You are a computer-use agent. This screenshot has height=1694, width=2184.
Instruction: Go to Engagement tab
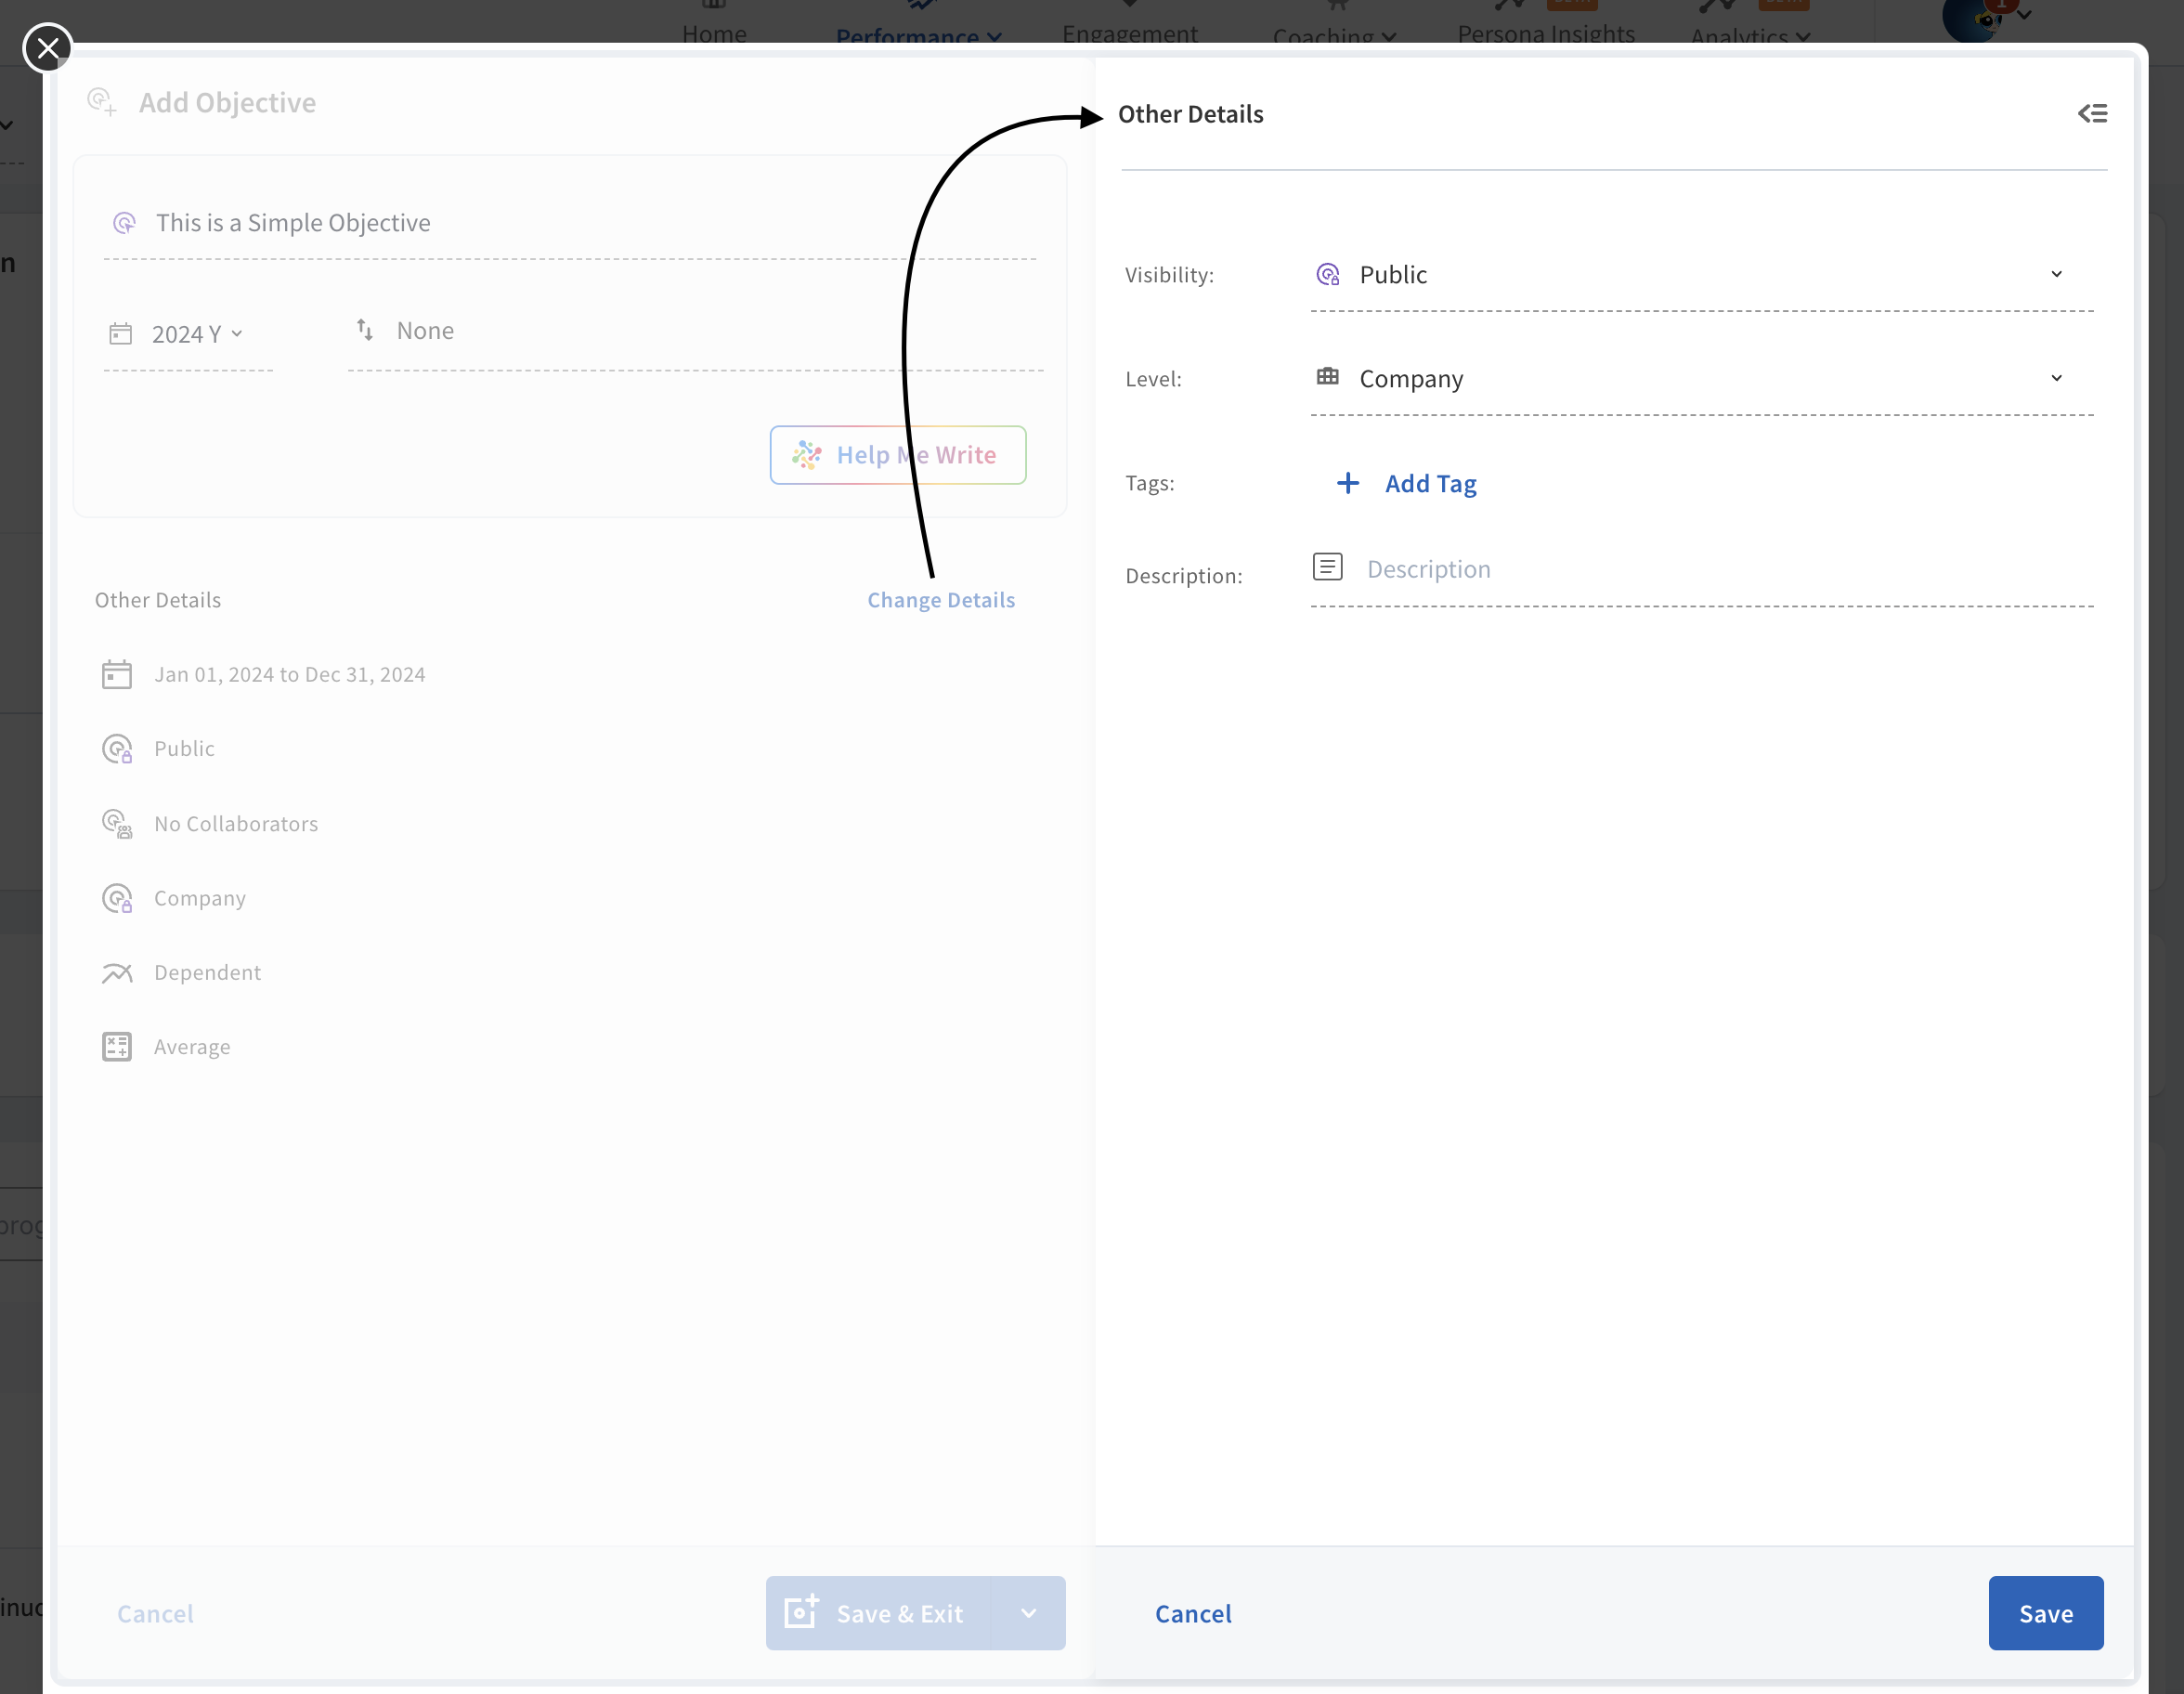[1129, 34]
